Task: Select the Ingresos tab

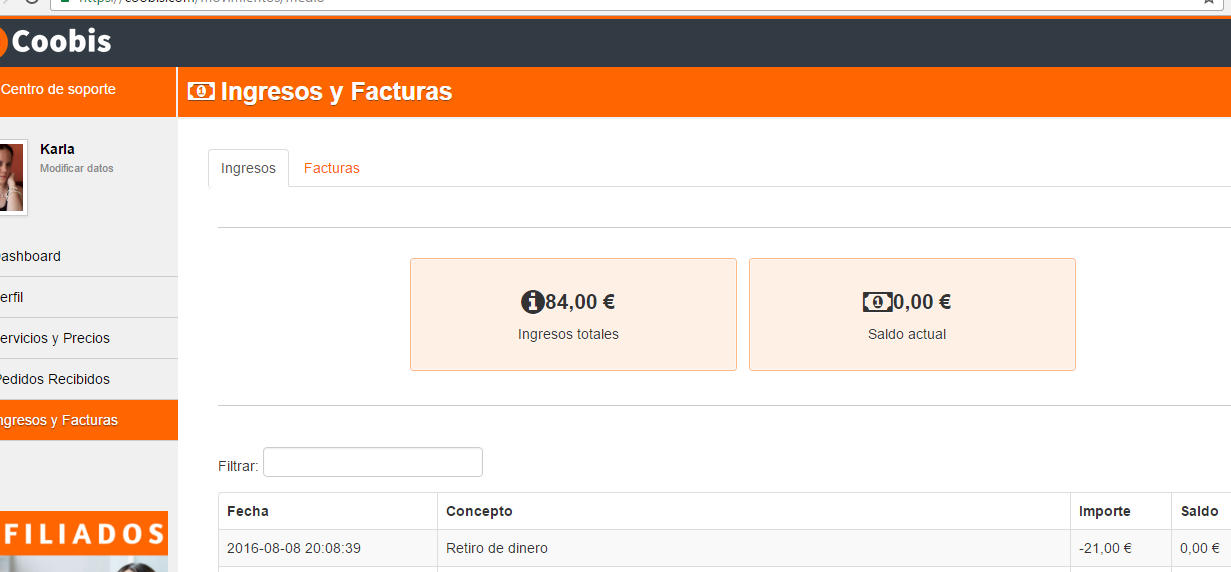Action: pos(248,168)
